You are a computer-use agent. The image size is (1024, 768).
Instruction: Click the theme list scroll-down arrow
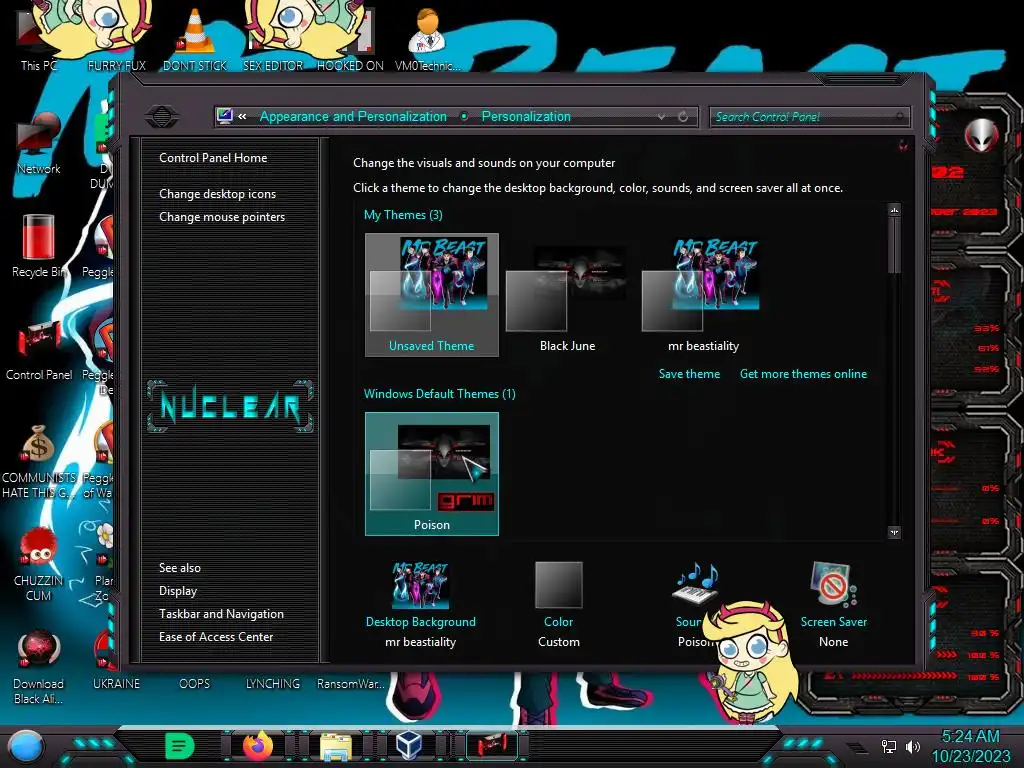(894, 532)
